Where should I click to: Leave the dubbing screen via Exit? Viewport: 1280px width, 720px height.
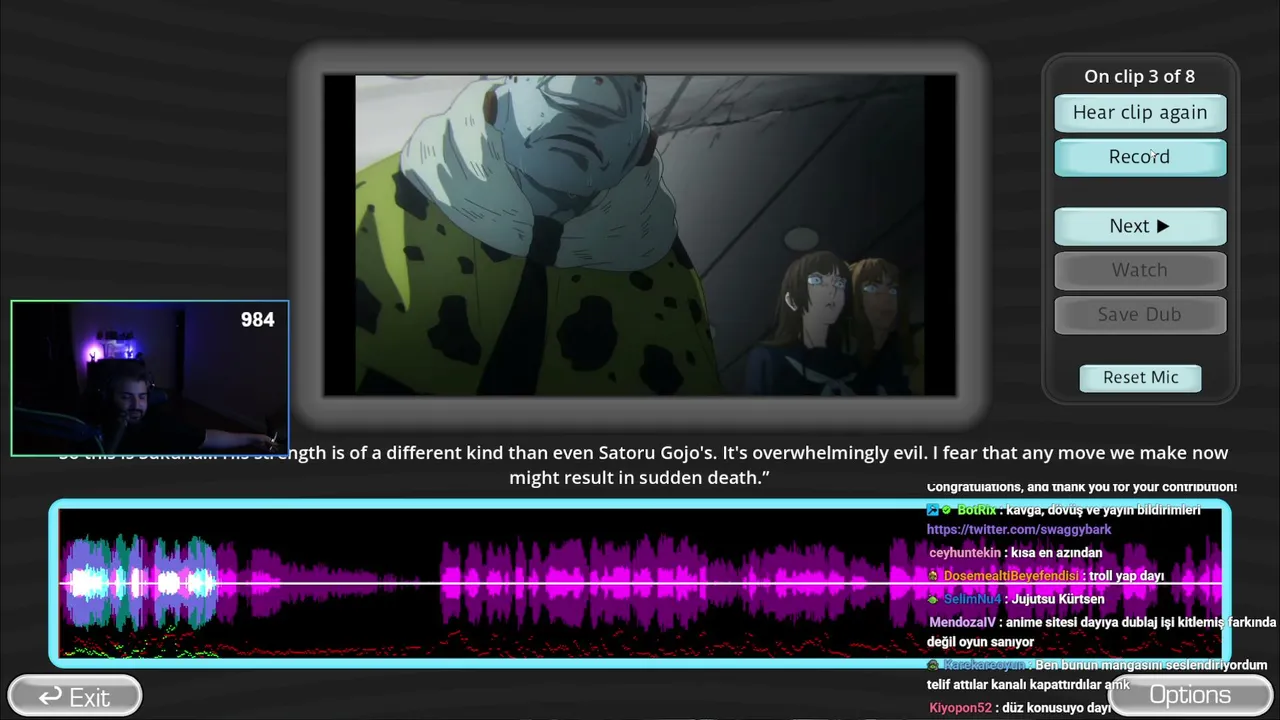pyautogui.click(x=75, y=696)
